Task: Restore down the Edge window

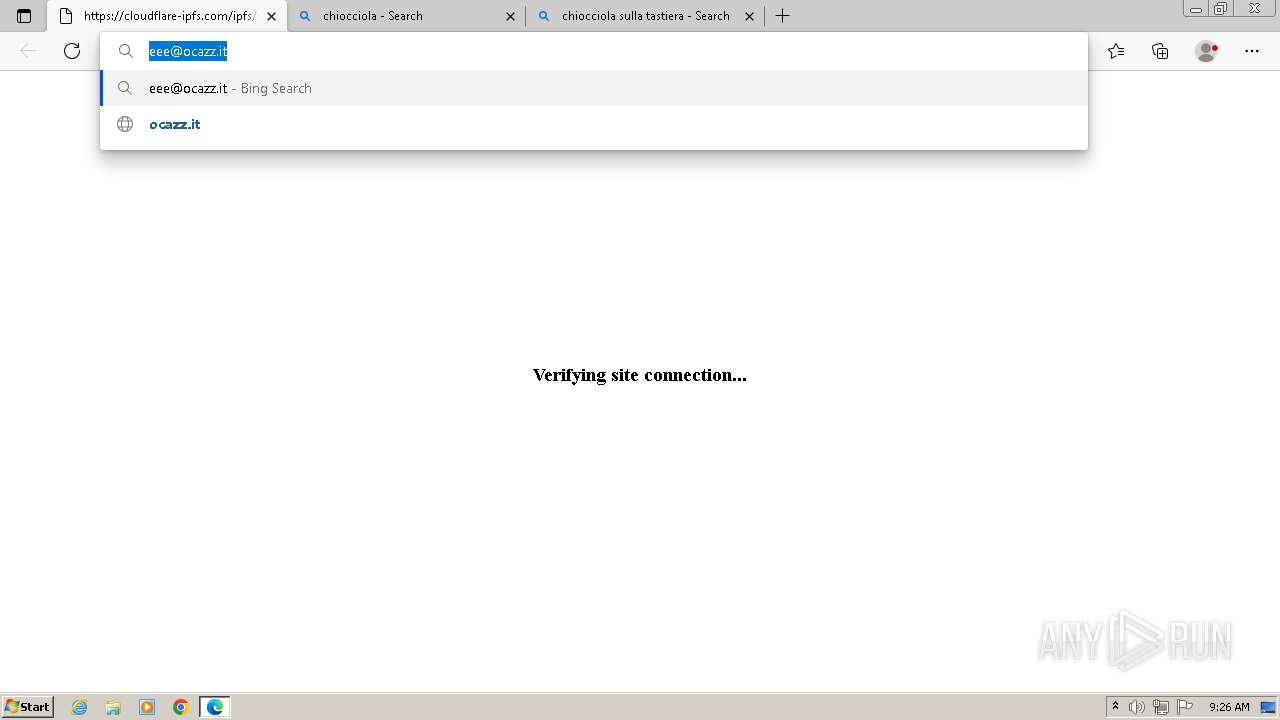Action: click(1221, 9)
